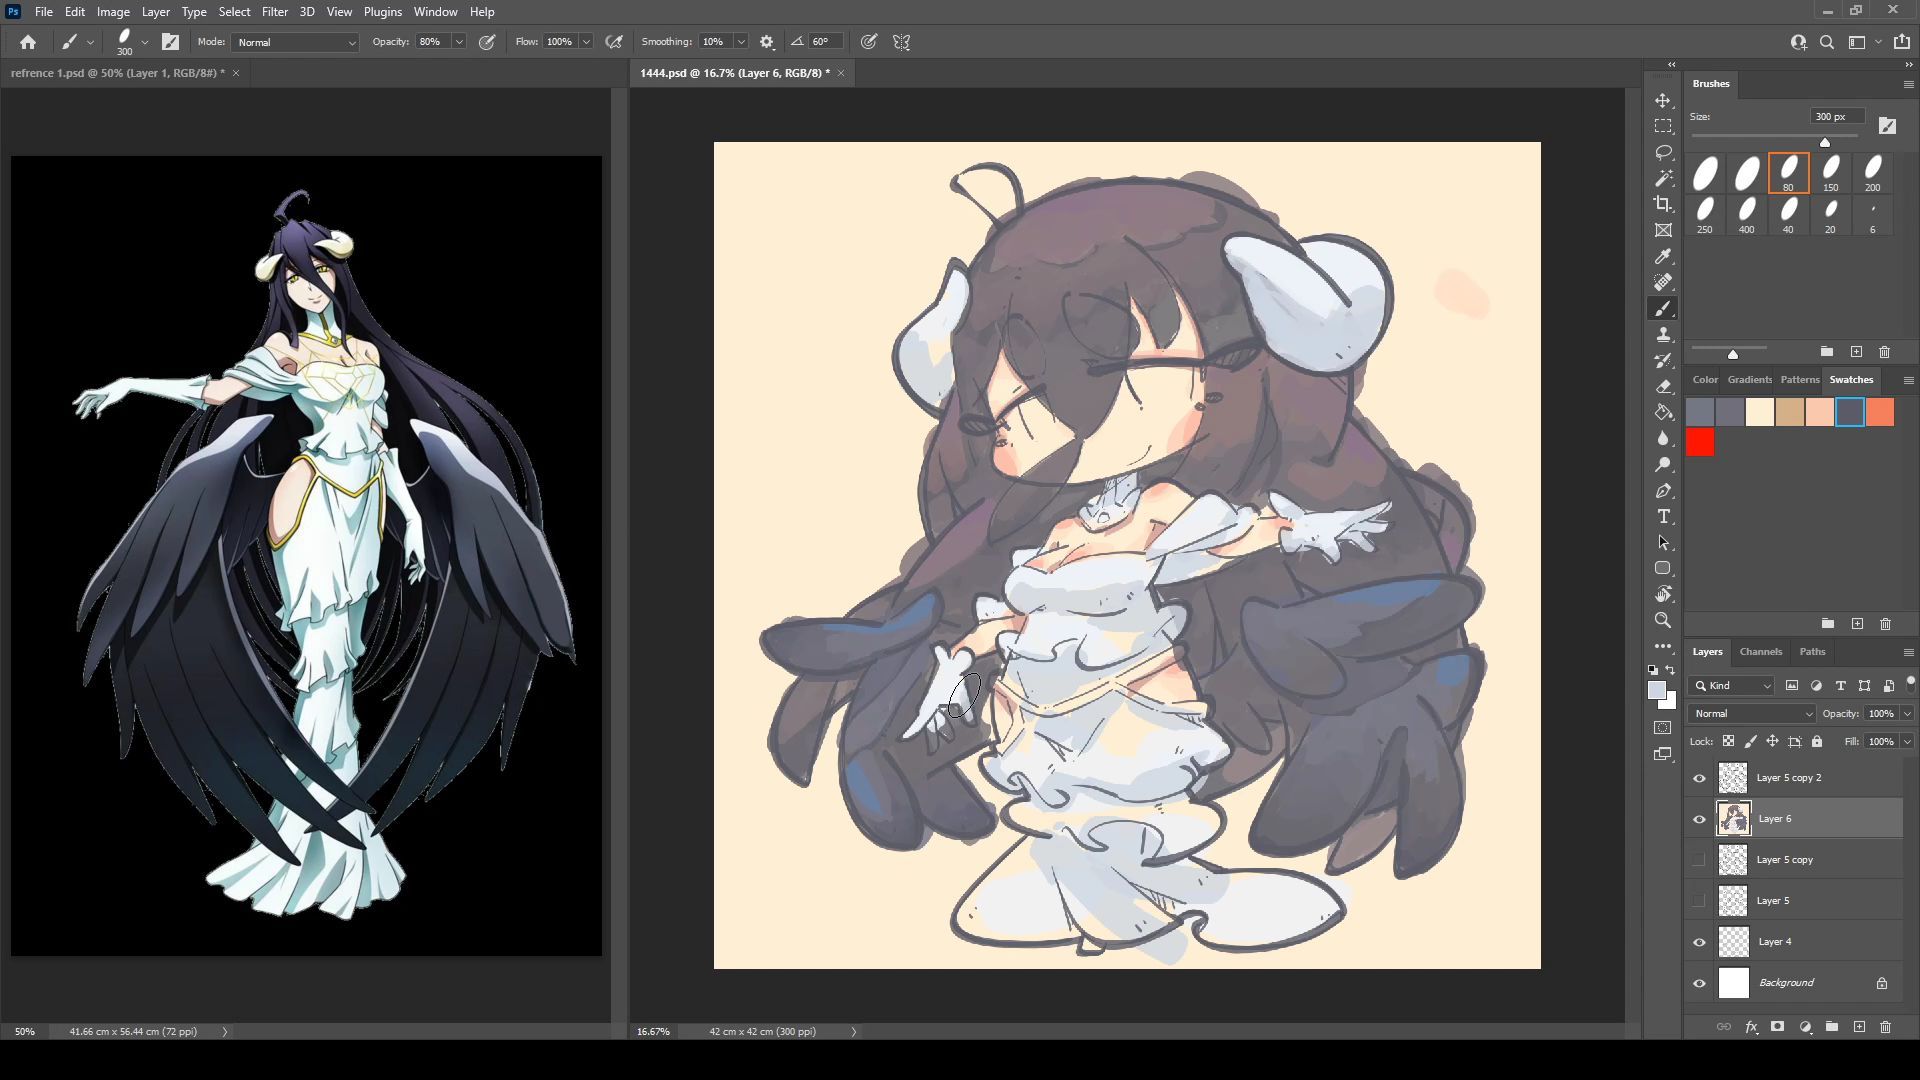Create new group in Layers panel

pos(1831,1027)
